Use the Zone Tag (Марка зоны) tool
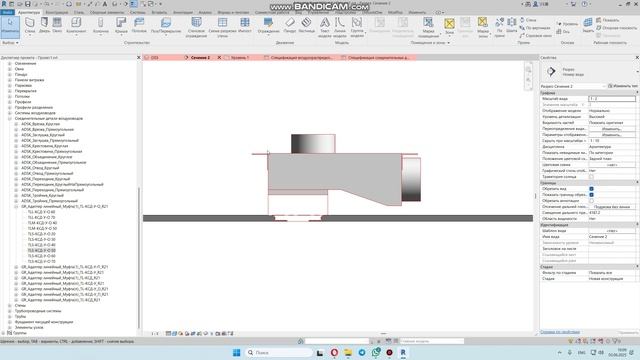Viewport: 640px width, 360px height. (x=483, y=27)
